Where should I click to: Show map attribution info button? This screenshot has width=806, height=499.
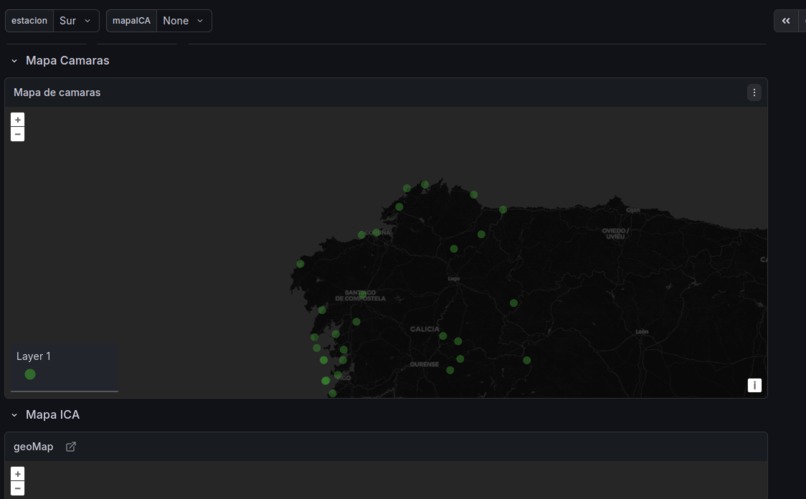click(754, 385)
